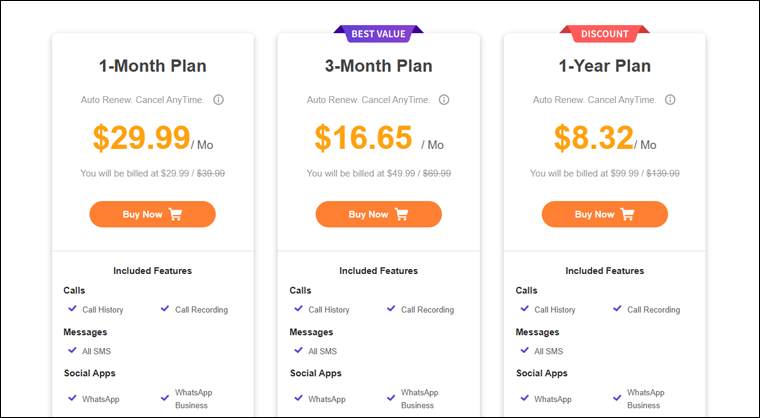The height and width of the screenshot is (418, 760).
Task: Click cart icon on 1-Year Buy Now
Action: 628,214
